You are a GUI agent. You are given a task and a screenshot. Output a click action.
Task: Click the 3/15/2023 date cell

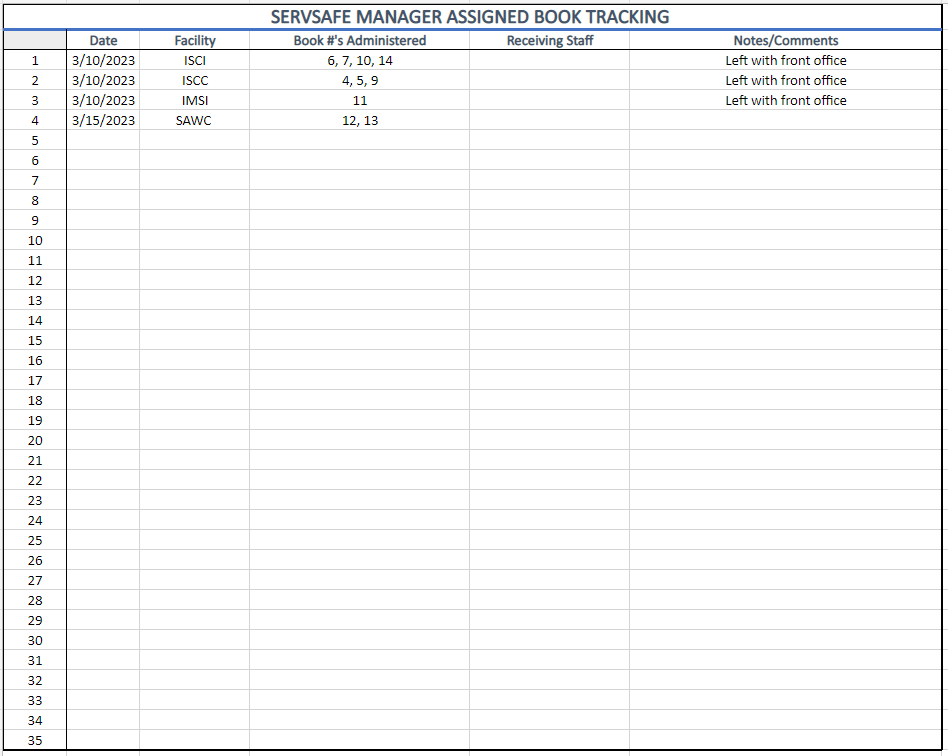103,121
